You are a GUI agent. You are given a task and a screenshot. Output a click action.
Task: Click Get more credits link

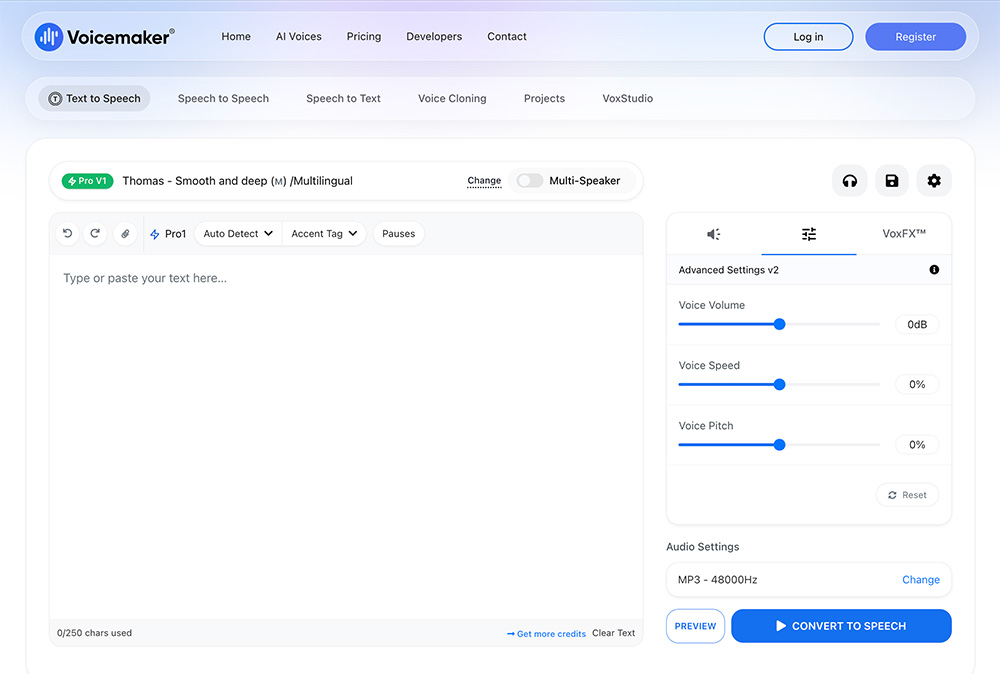tap(547, 634)
